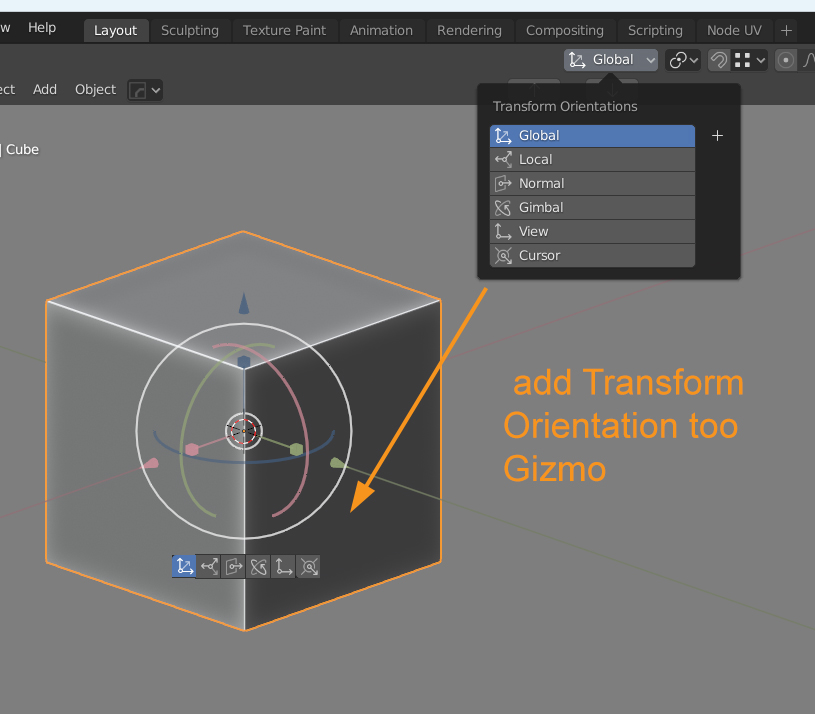Select Global in the Transform Orientations list
The width and height of the screenshot is (815, 714).
(x=592, y=136)
